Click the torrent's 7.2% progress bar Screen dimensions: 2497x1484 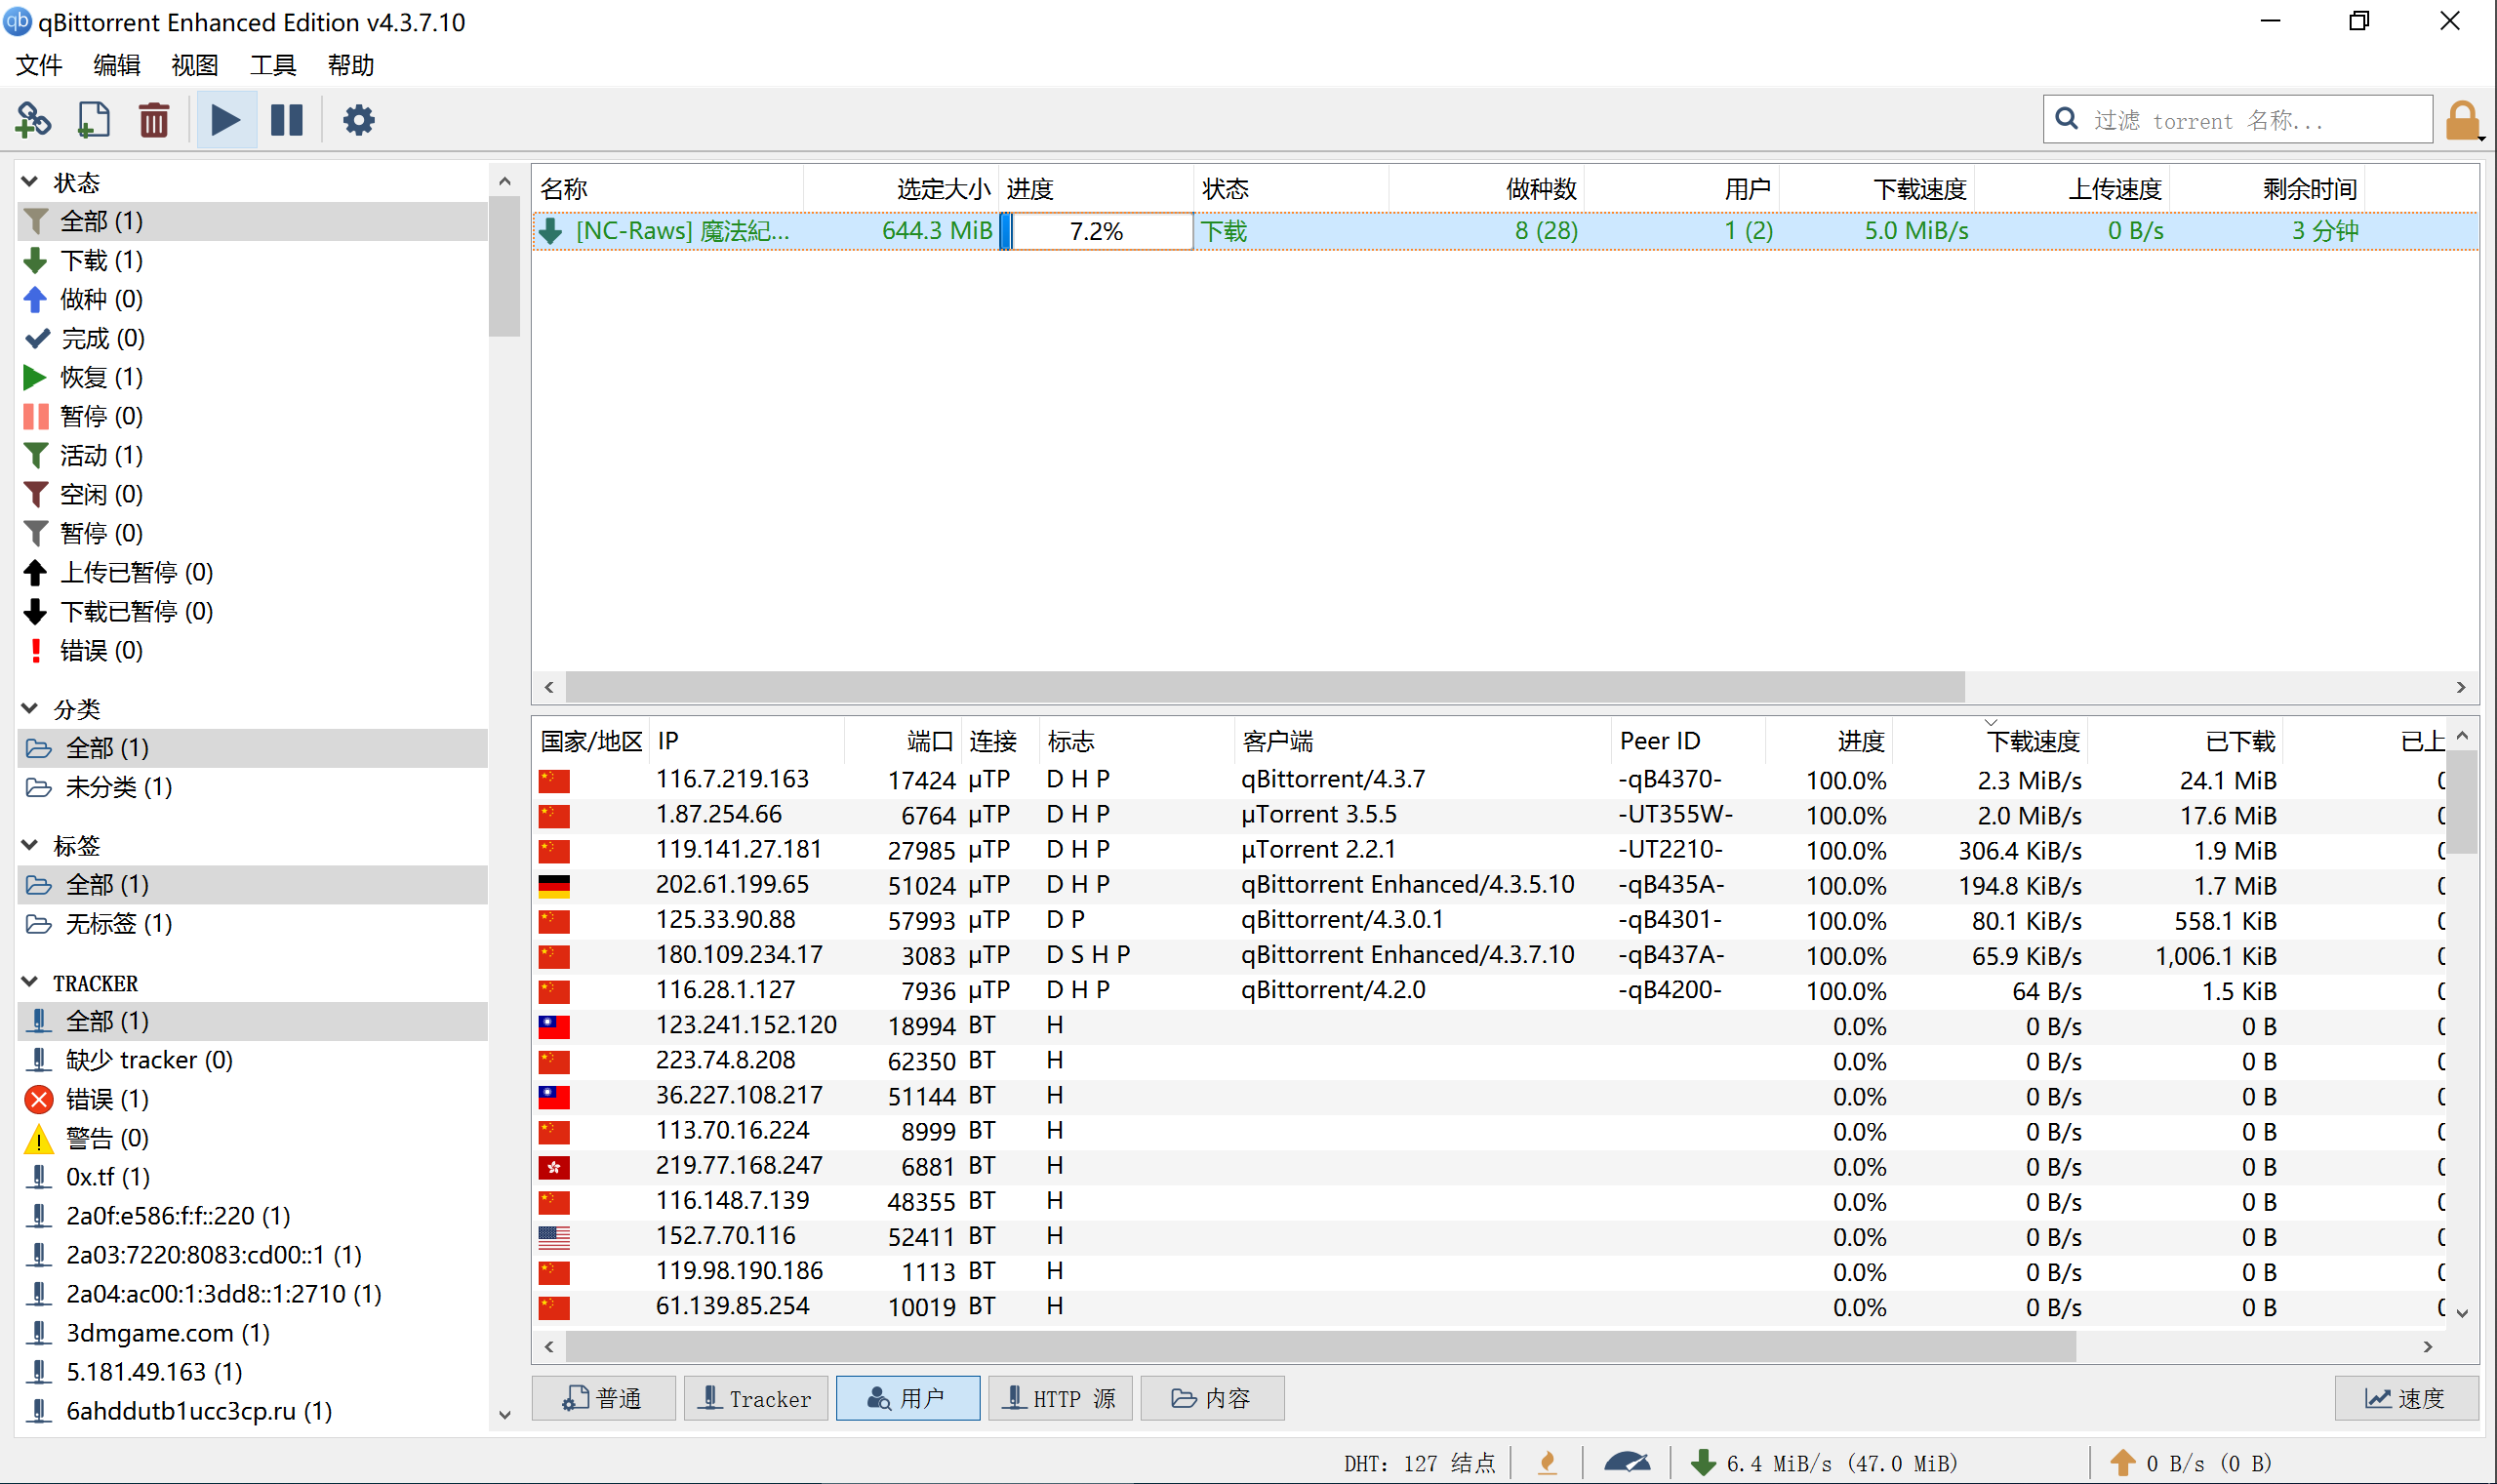tap(1096, 231)
